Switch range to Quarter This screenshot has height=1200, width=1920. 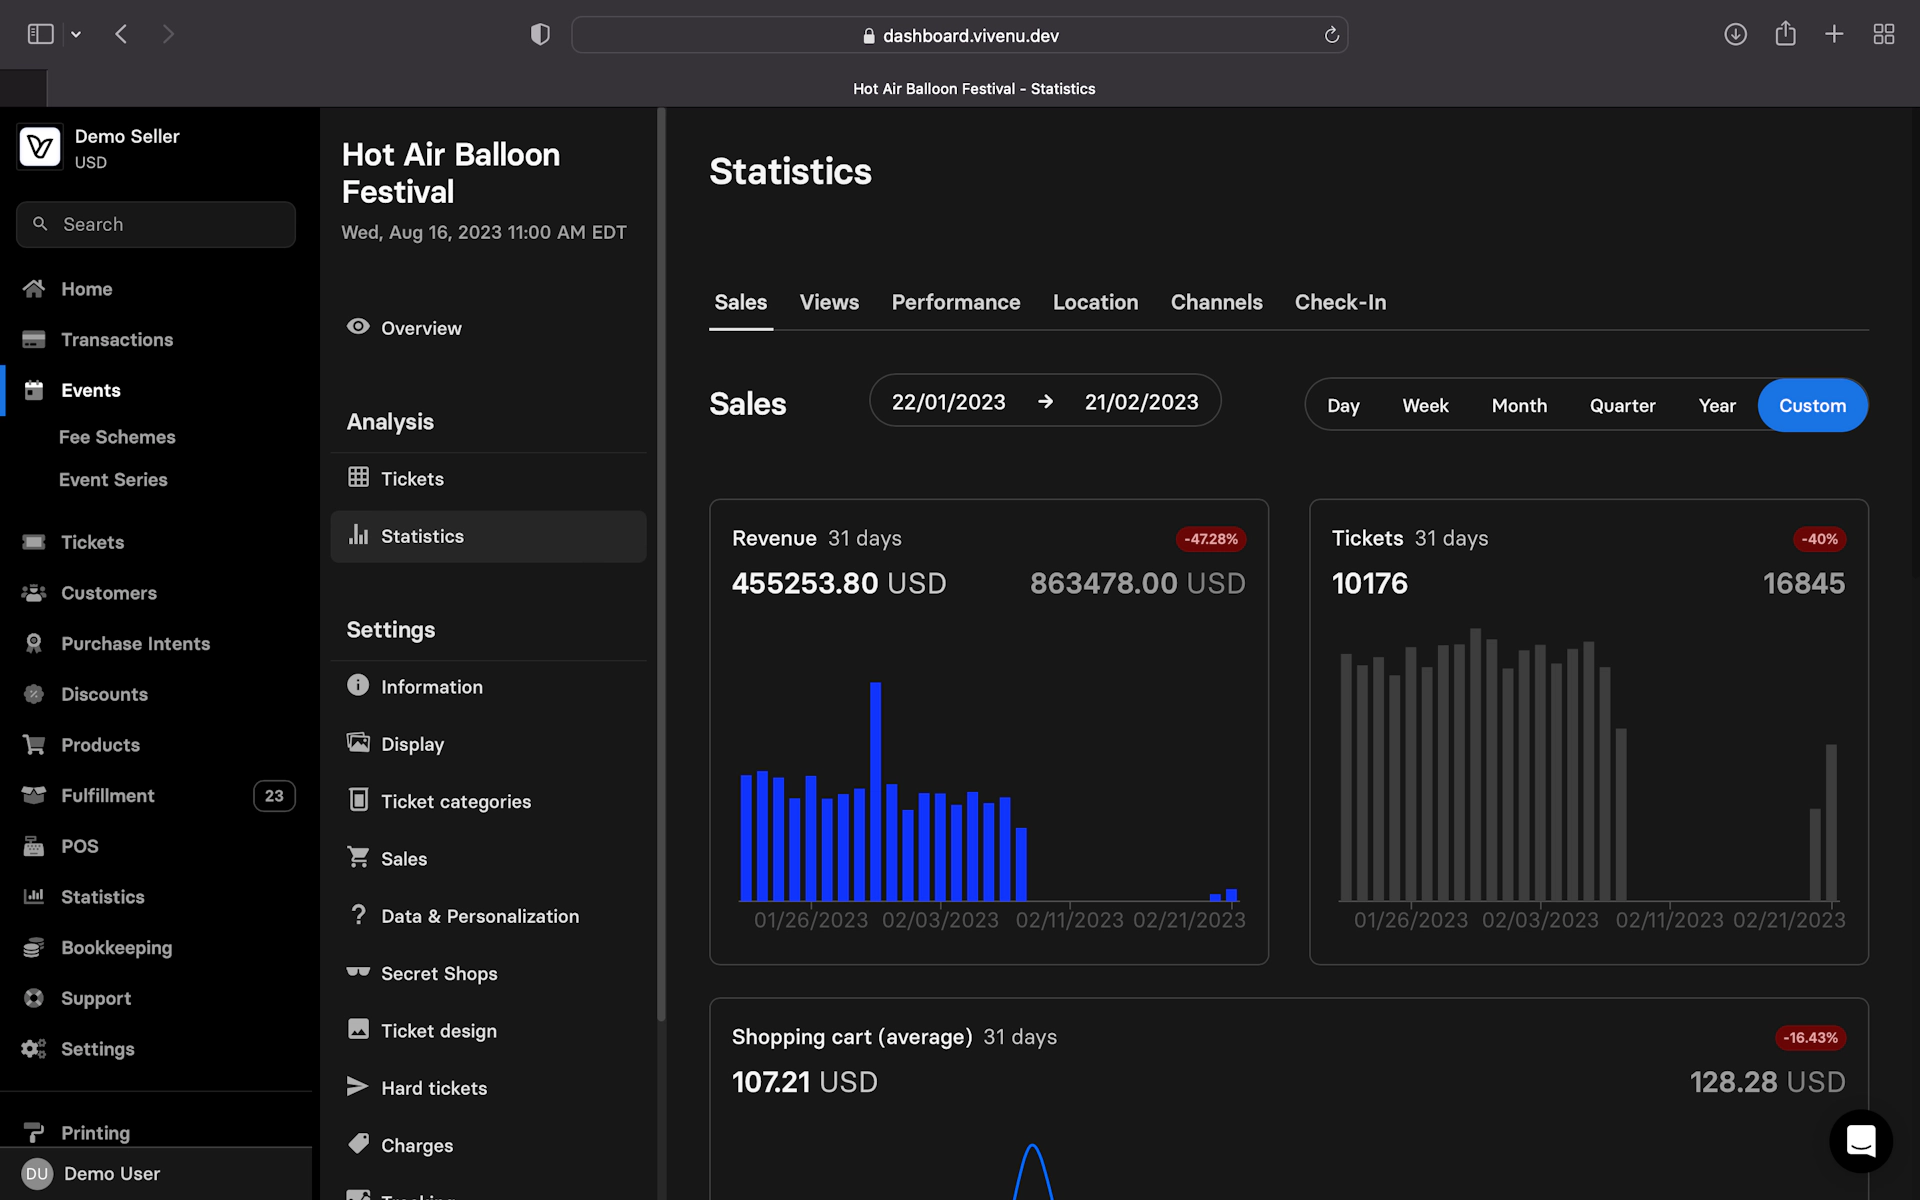pos(1622,406)
